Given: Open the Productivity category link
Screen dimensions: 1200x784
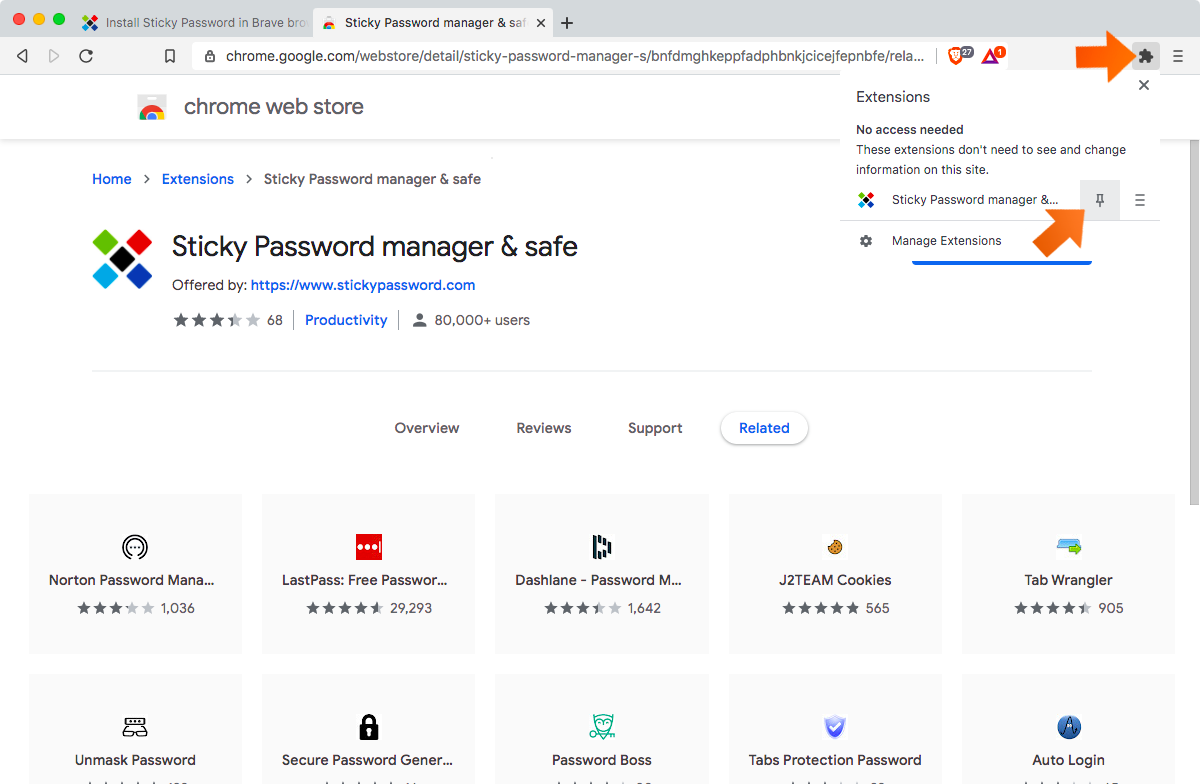Looking at the screenshot, I should click(346, 320).
